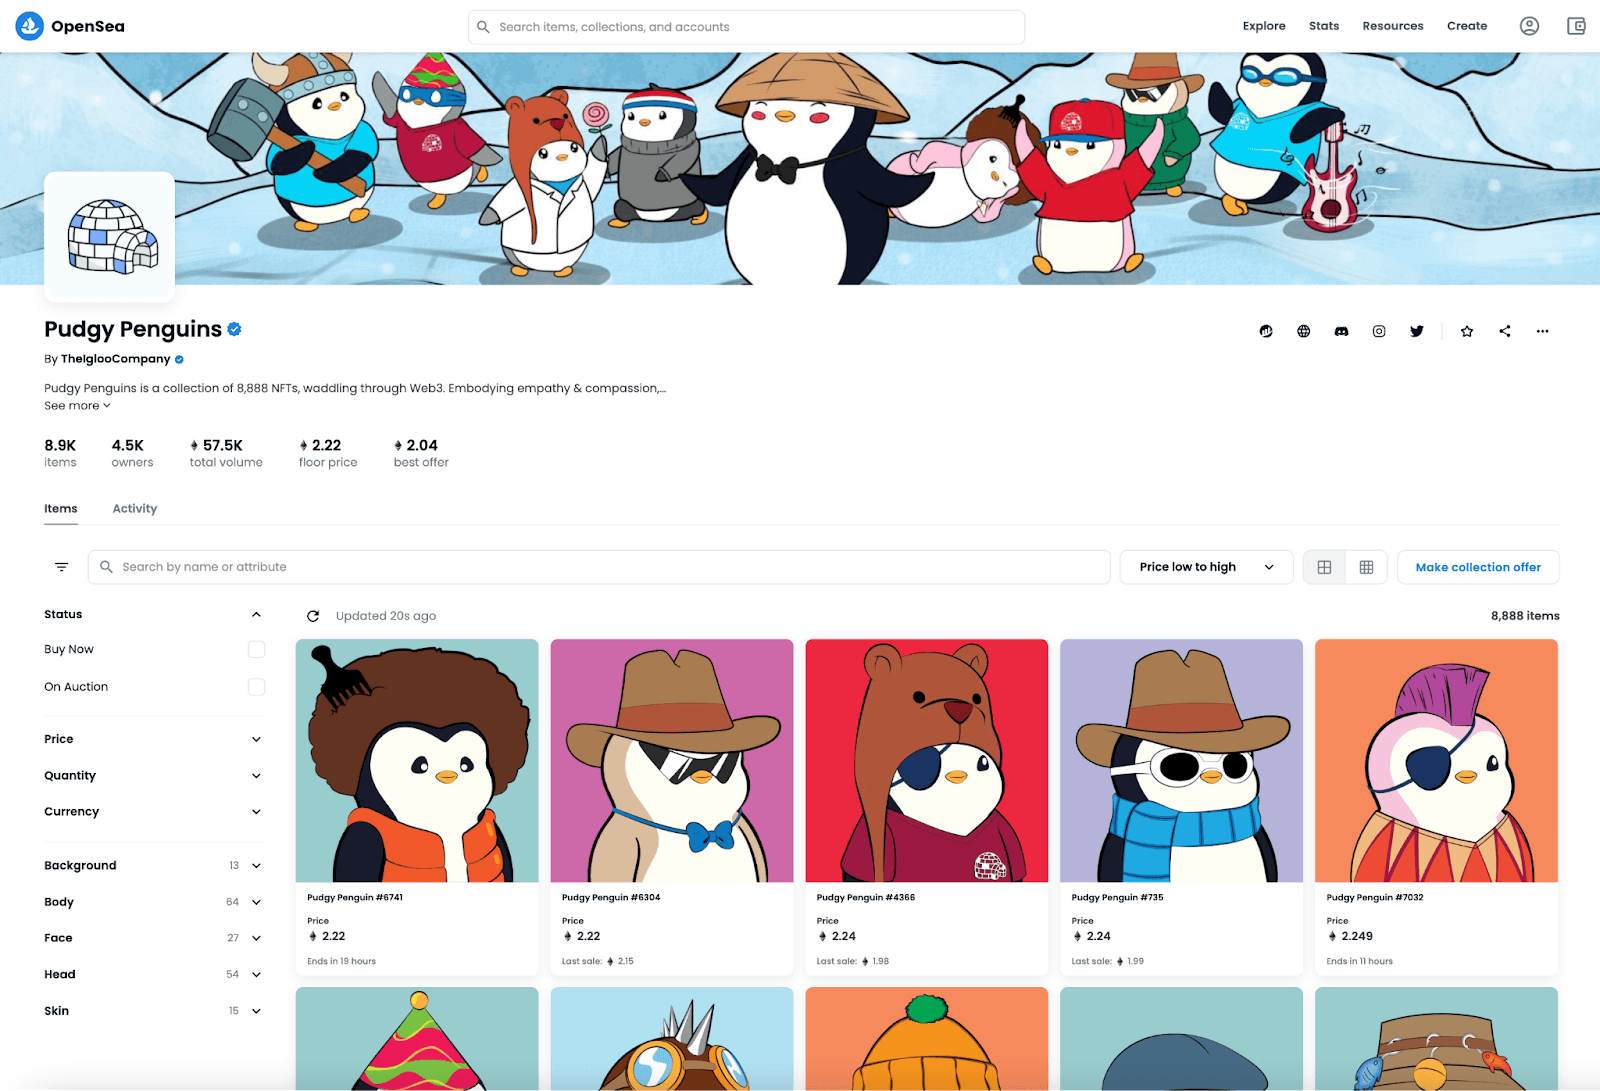Click the 4.5K owners stat
This screenshot has height=1091, width=1600.
(132, 453)
